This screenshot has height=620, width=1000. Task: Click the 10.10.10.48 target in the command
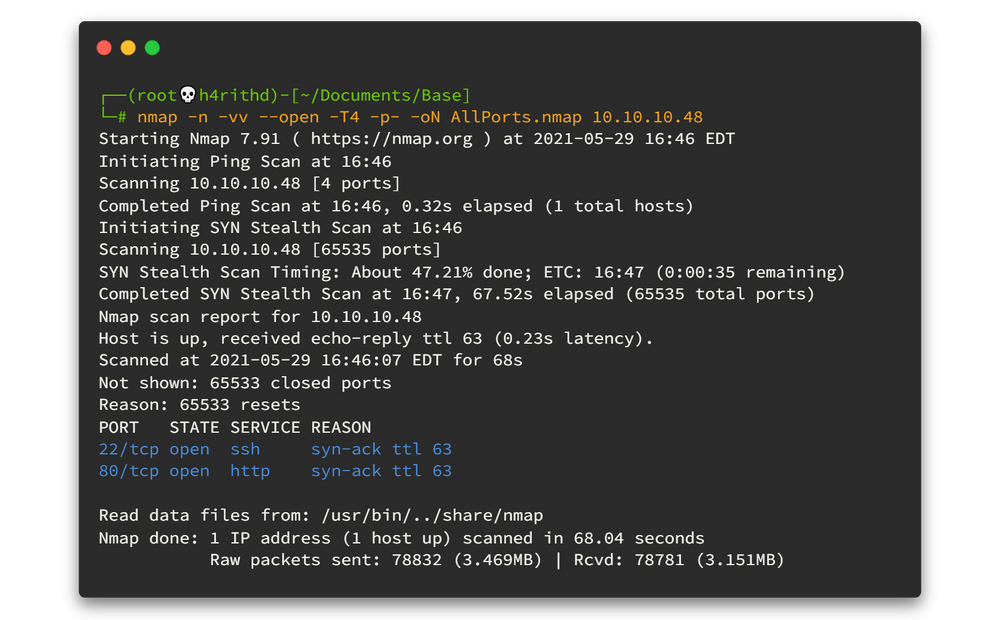tap(647, 117)
